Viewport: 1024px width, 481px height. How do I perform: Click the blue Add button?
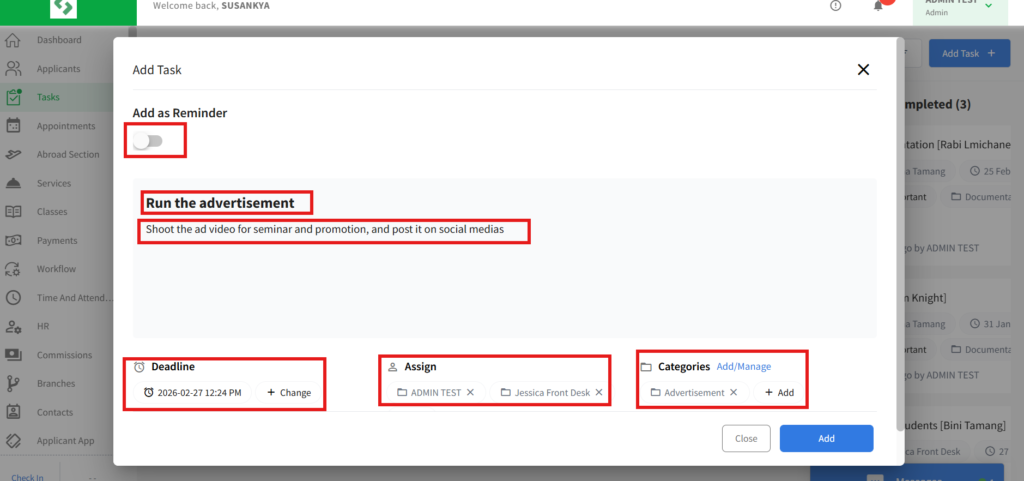point(826,438)
